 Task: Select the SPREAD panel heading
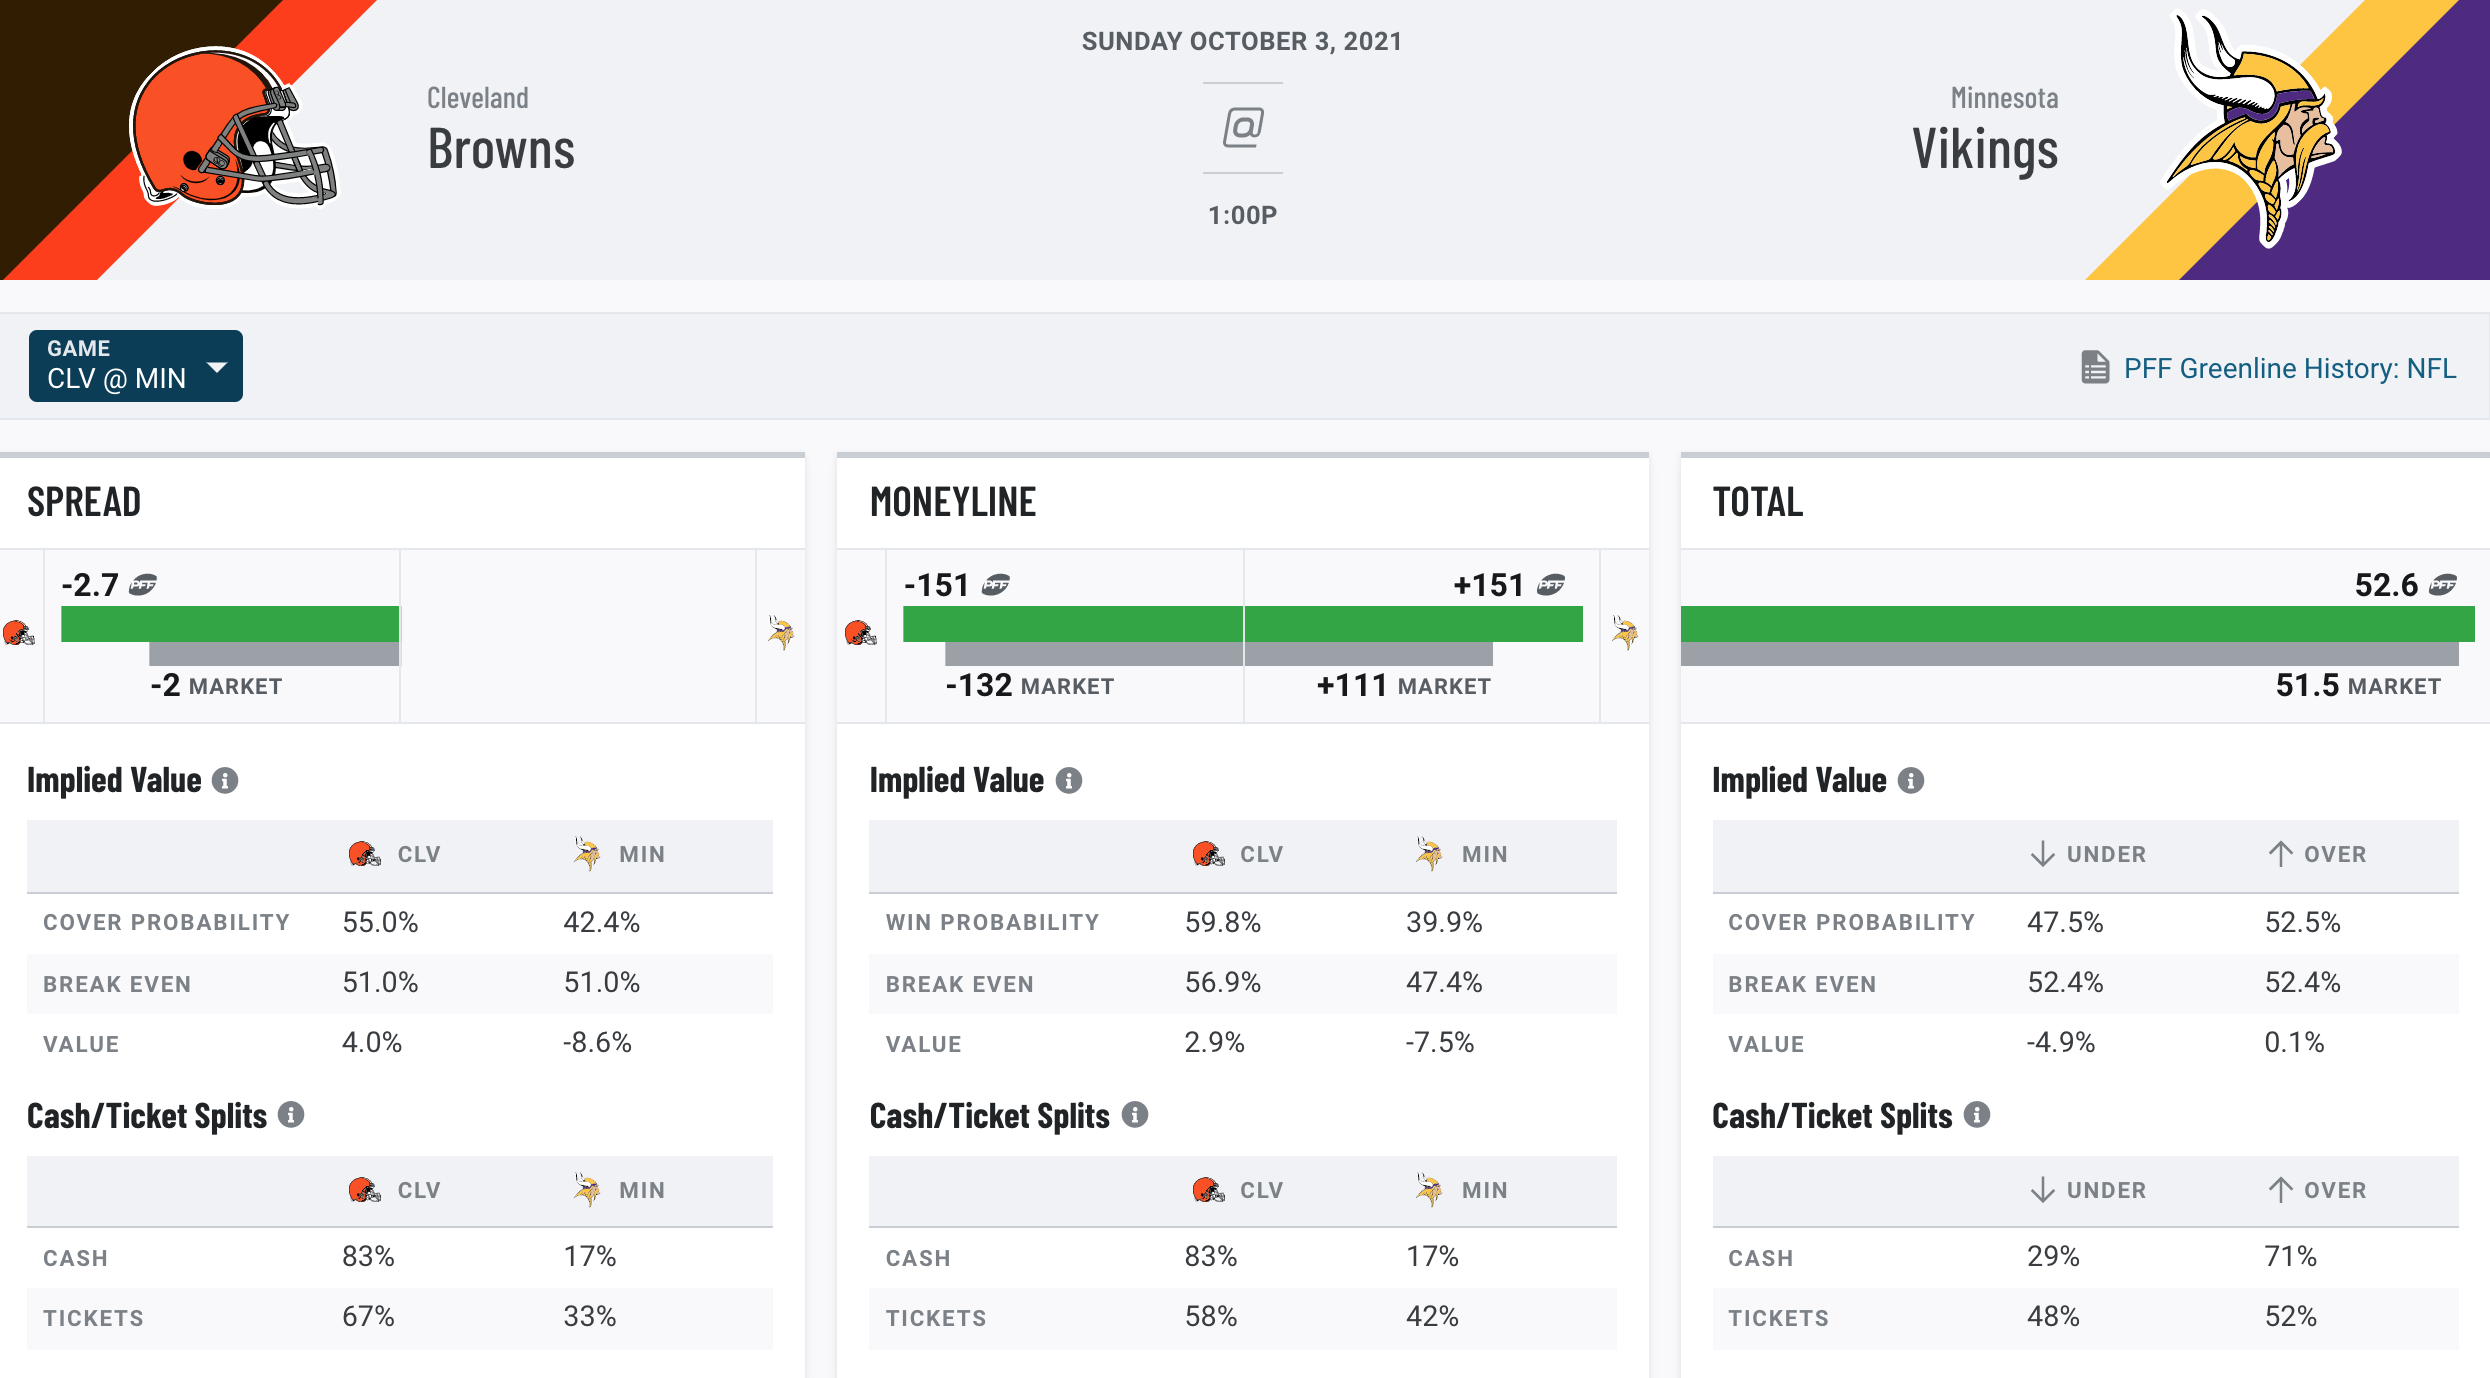tap(84, 502)
